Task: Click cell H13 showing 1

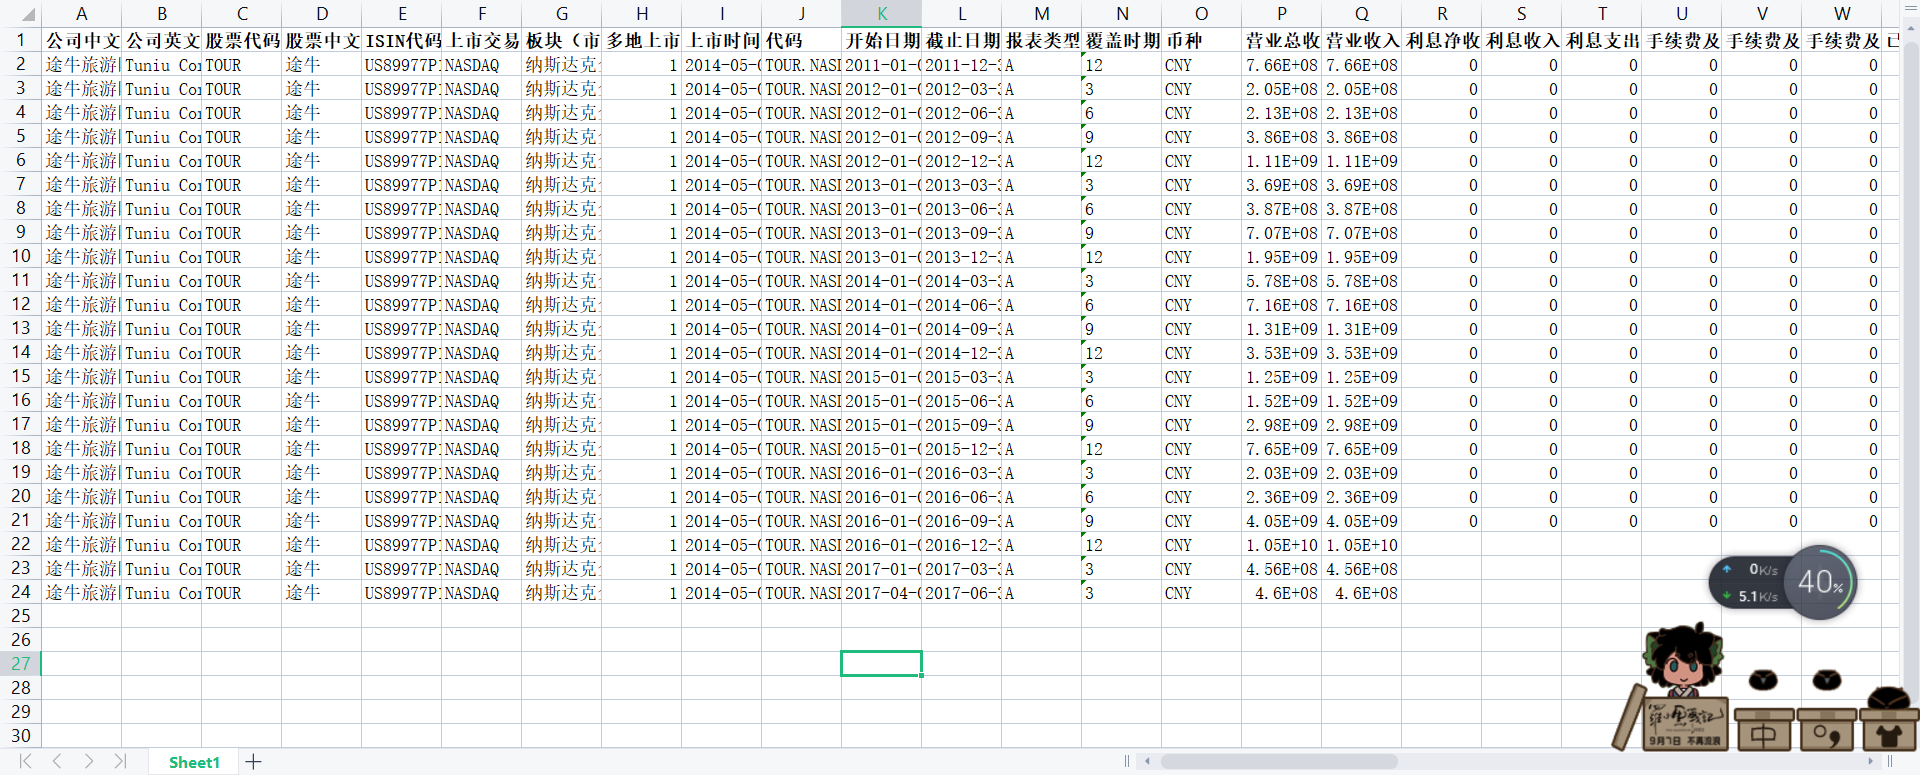Action: [641, 329]
